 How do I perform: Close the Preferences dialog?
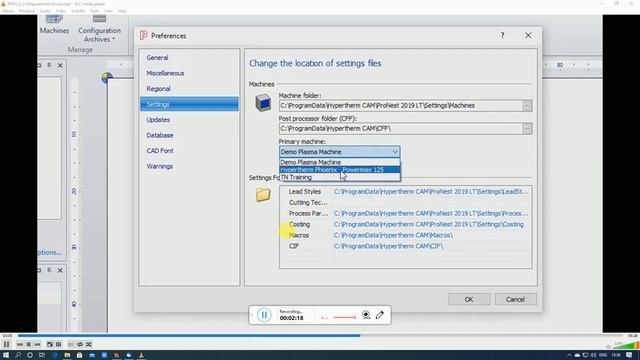(x=528, y=36)
